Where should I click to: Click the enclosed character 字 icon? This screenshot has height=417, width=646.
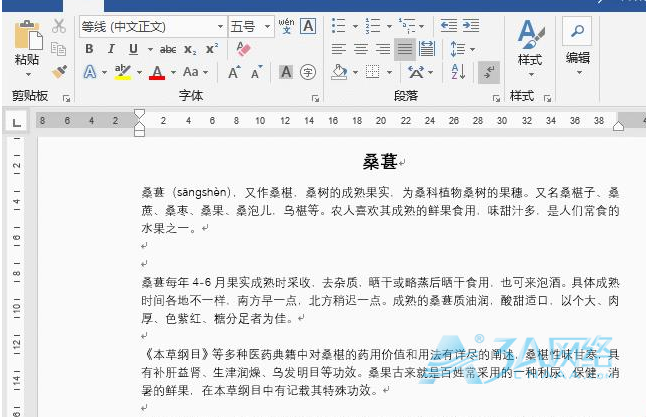[308, 72]
